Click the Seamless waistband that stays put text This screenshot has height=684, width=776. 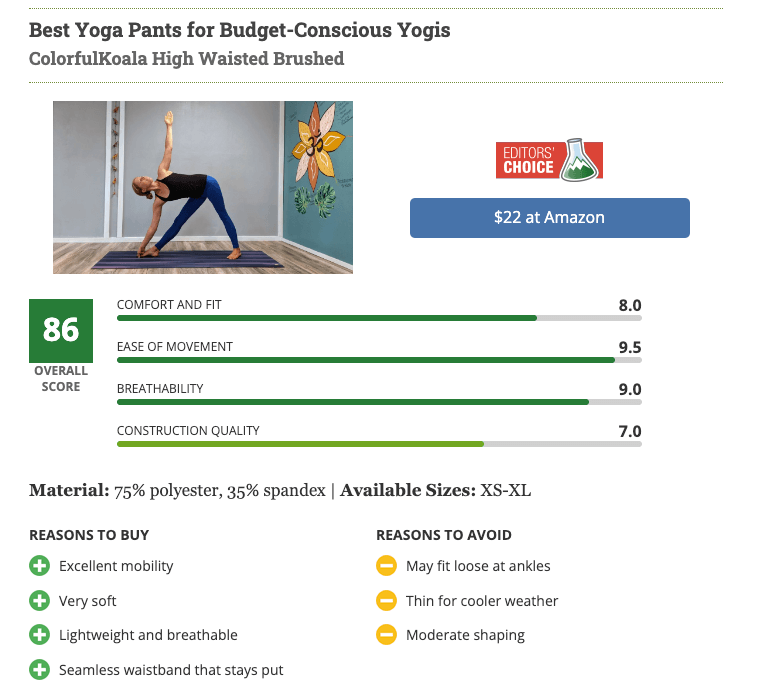[171, 670]
